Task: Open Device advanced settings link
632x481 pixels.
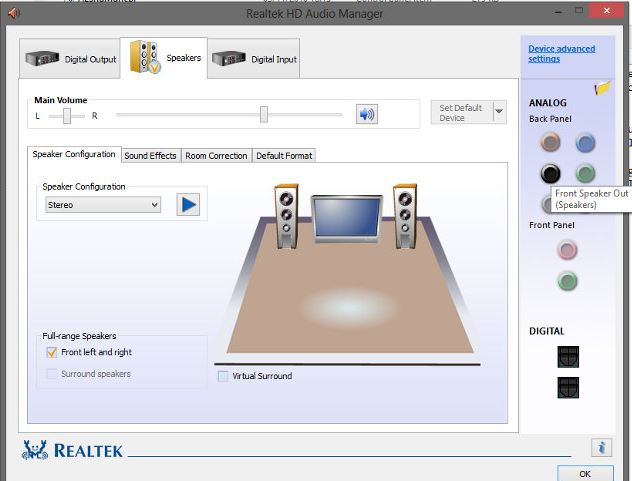Action: click(x=561, y=54)
